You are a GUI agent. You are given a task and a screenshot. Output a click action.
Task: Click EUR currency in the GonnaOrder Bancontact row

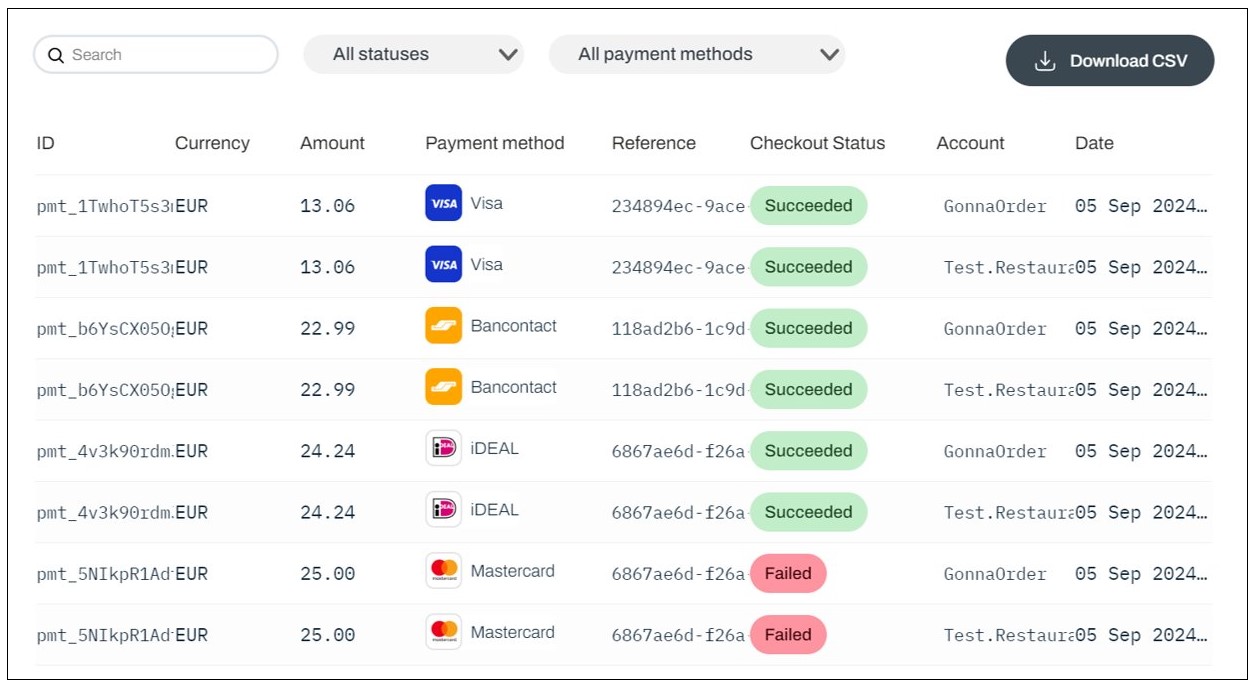click(192, 329)
